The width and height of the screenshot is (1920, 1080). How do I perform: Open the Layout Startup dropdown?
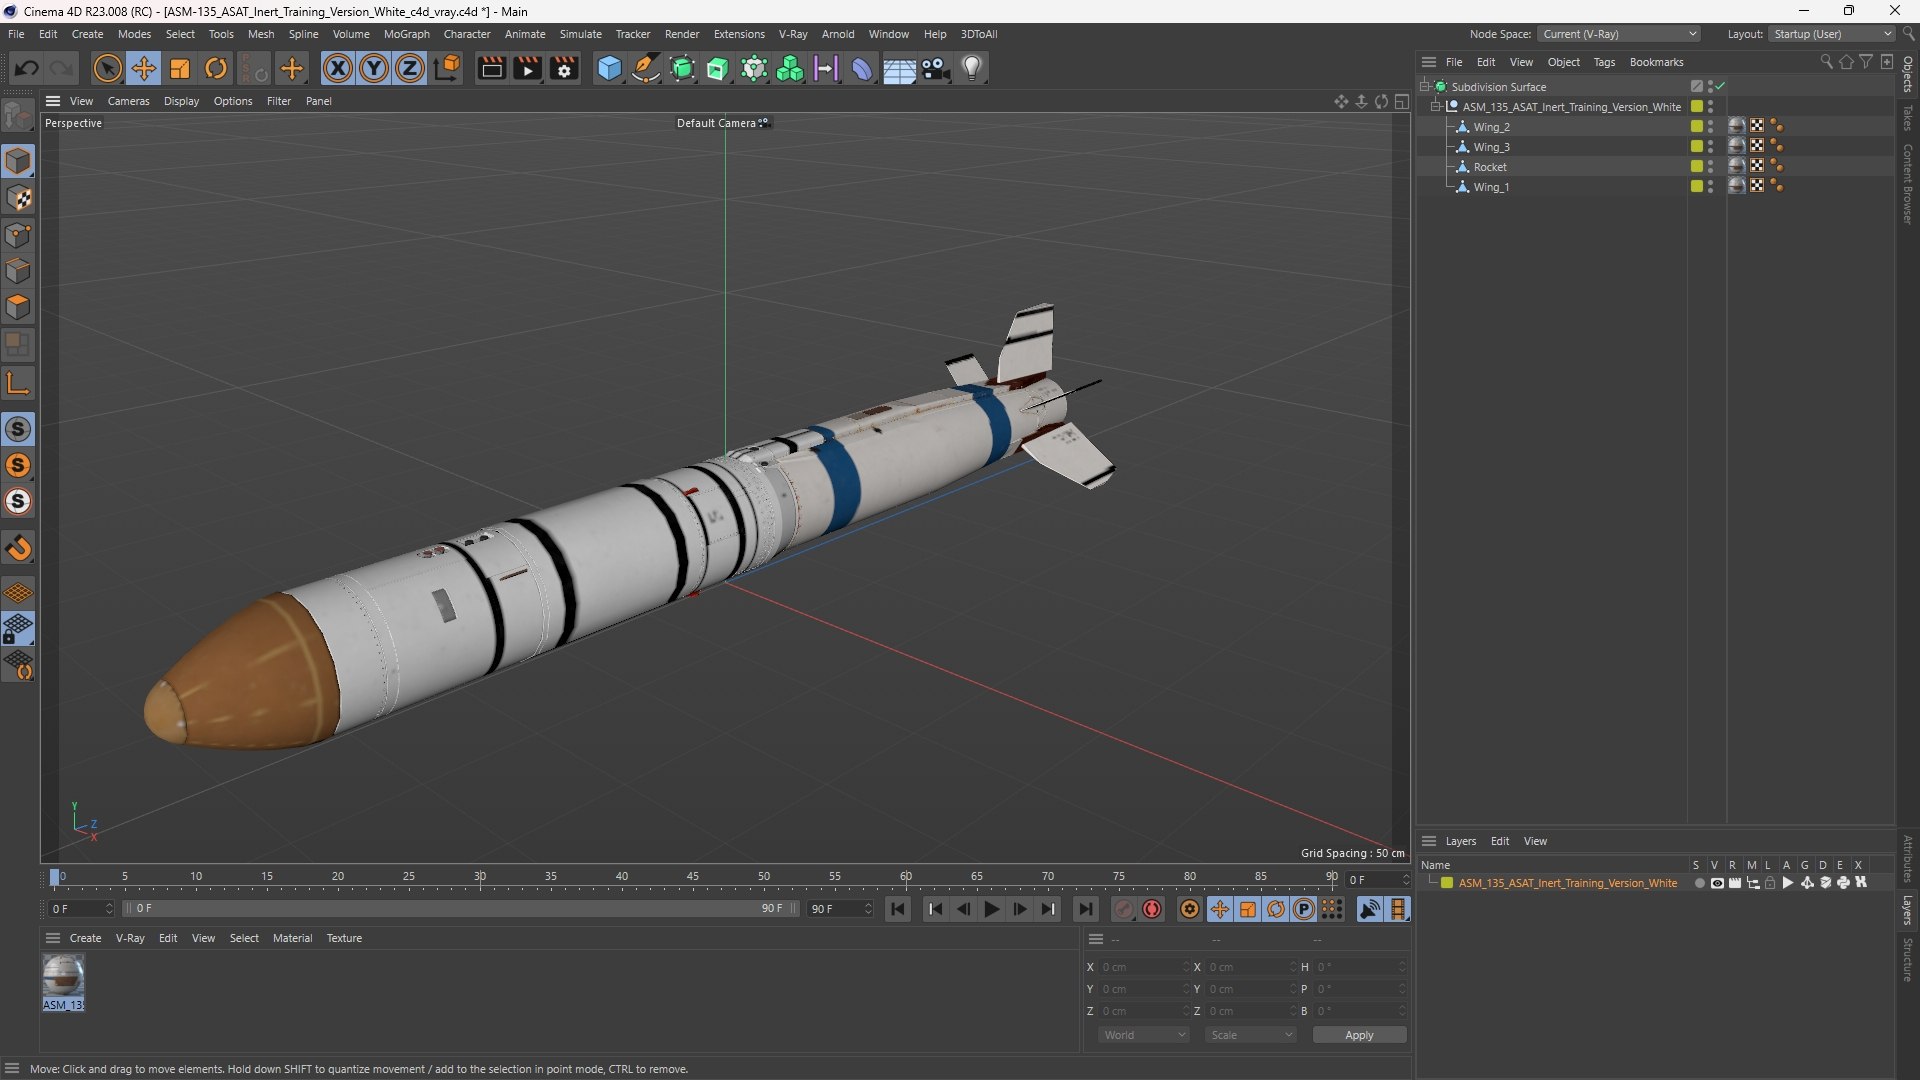click(1831, 34)
